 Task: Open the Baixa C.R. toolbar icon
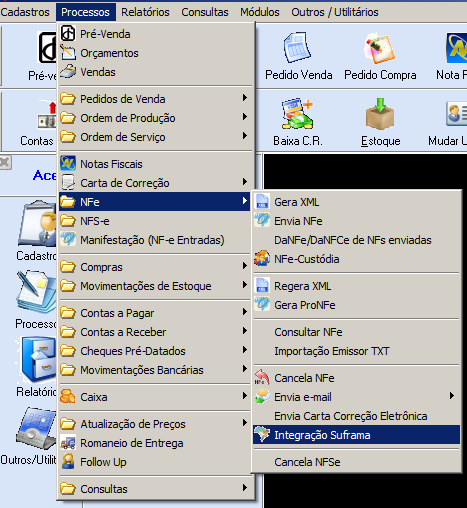[x=298, y=122]
